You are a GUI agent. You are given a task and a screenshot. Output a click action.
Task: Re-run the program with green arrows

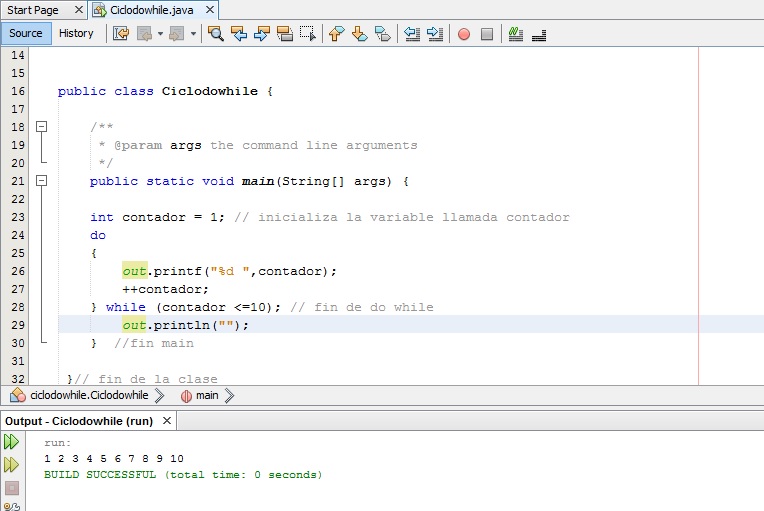[11, 441]
